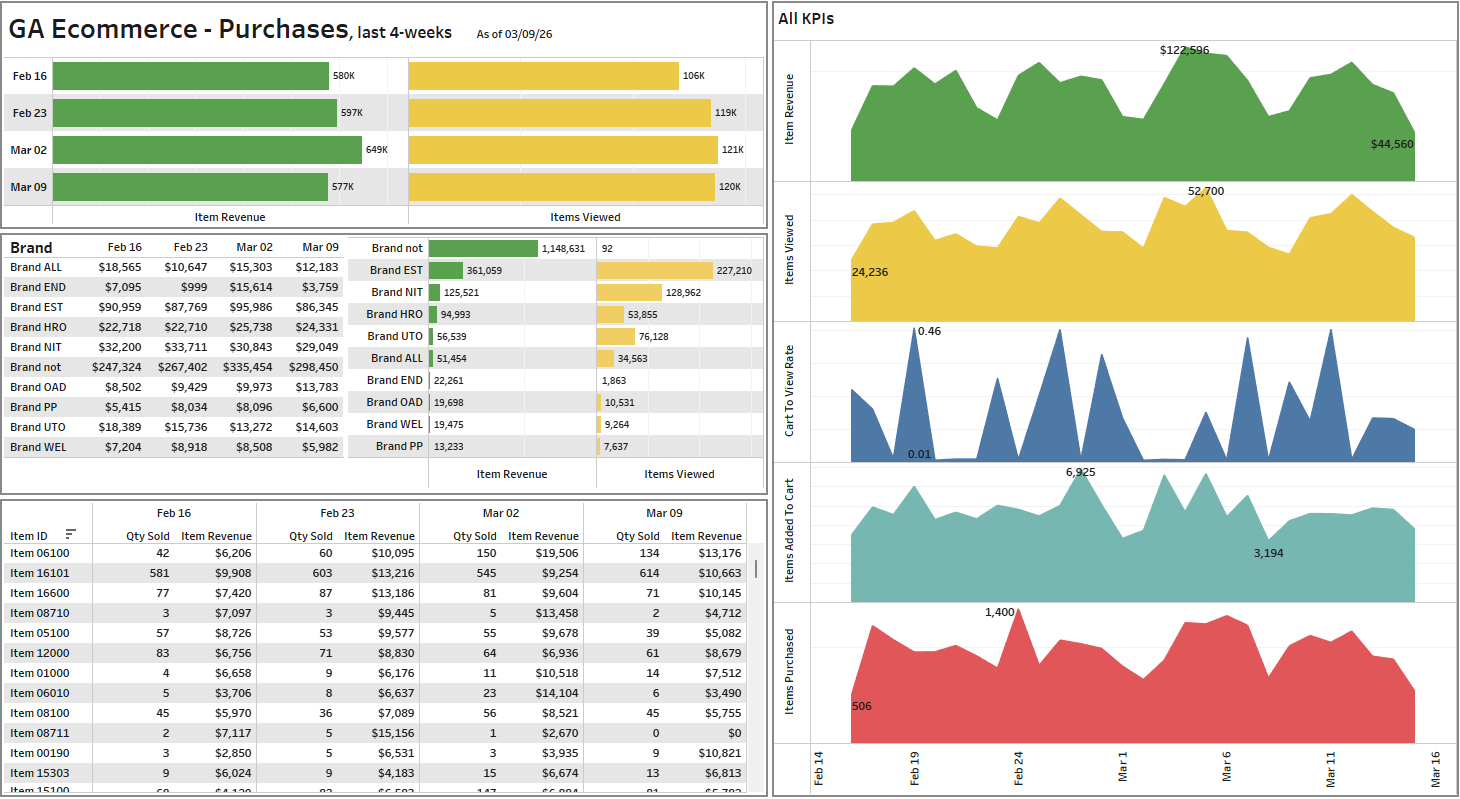
Task: Click the Brand EST green bar labeled 361,059
Action: pos(446,270)
